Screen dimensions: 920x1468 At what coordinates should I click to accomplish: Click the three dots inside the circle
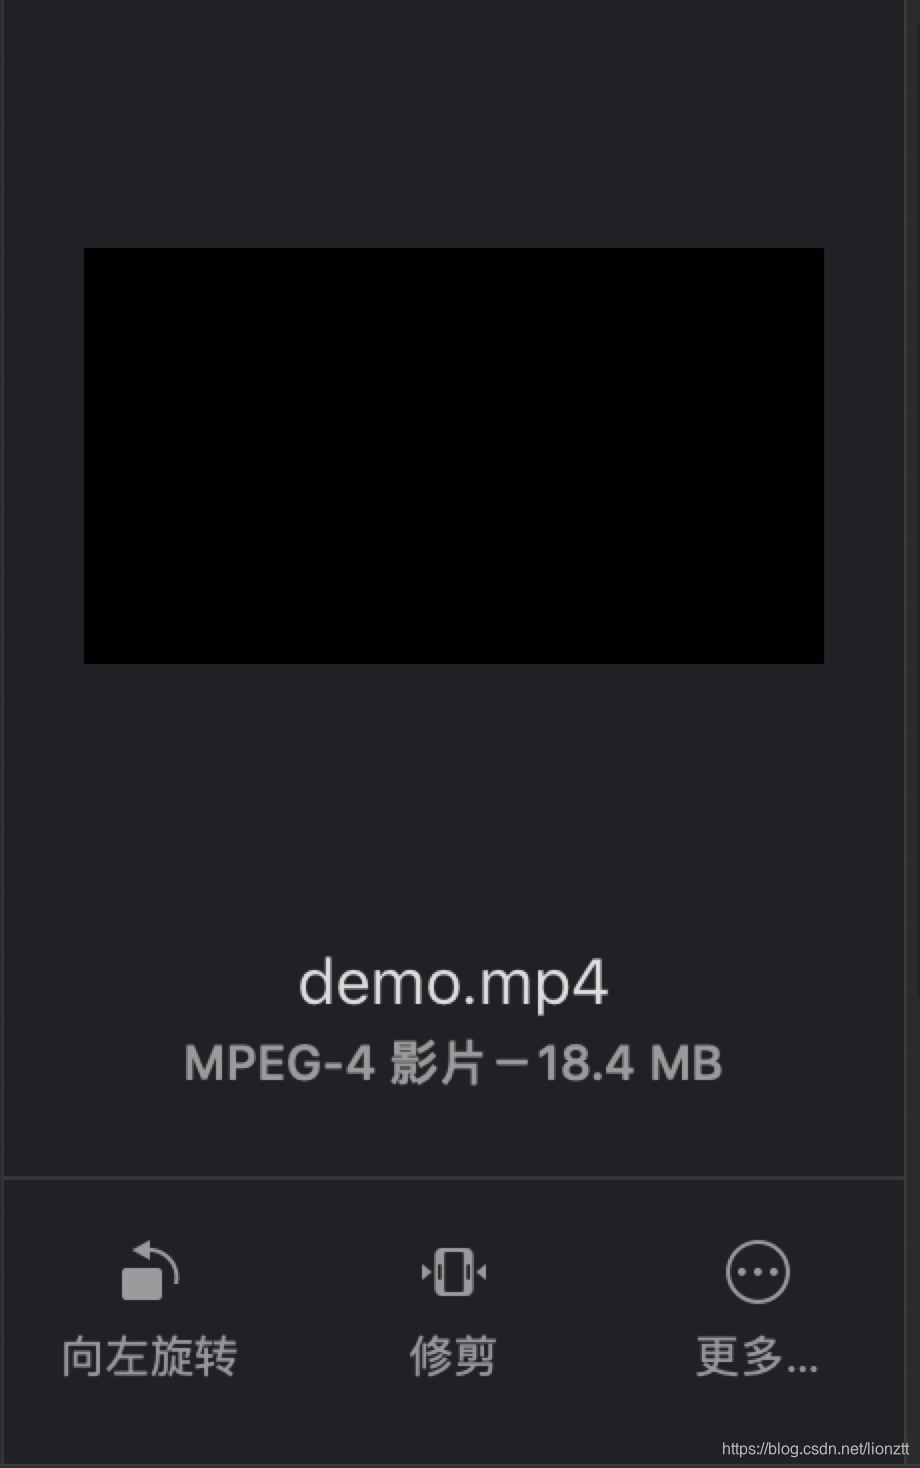click(x=757, y=1273)
